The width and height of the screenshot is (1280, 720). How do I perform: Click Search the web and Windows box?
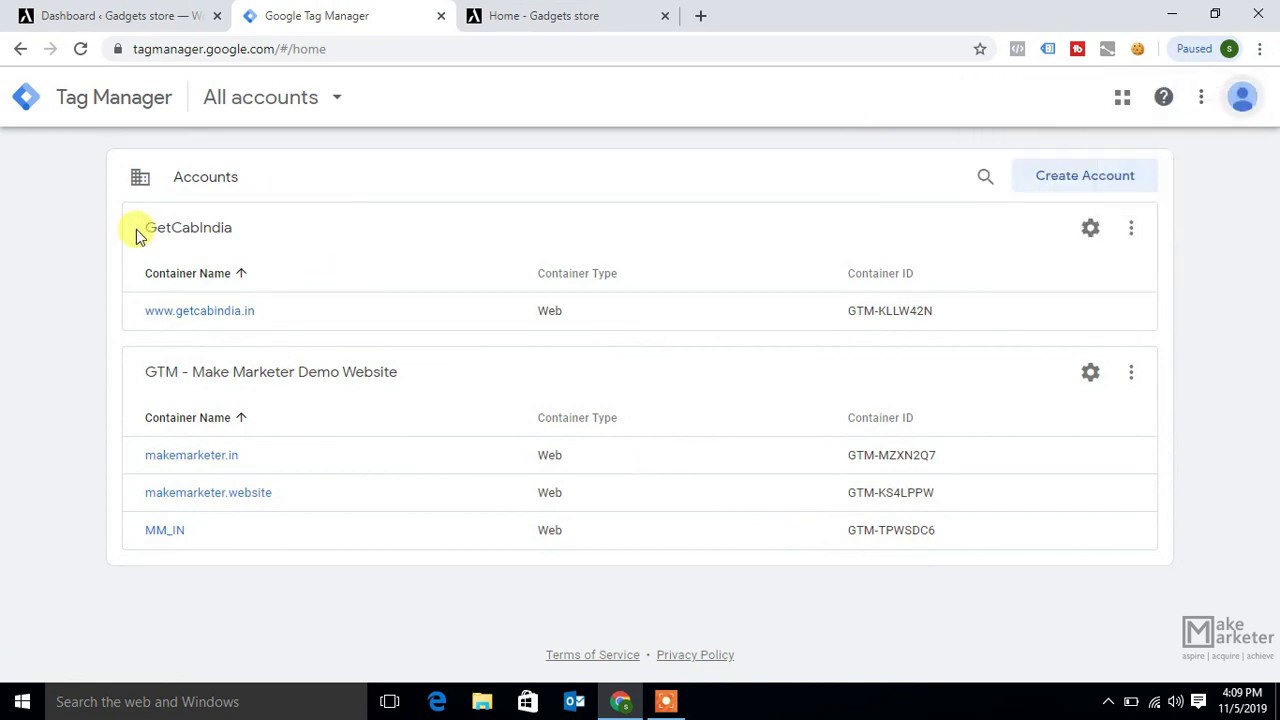tap(205, 702)
